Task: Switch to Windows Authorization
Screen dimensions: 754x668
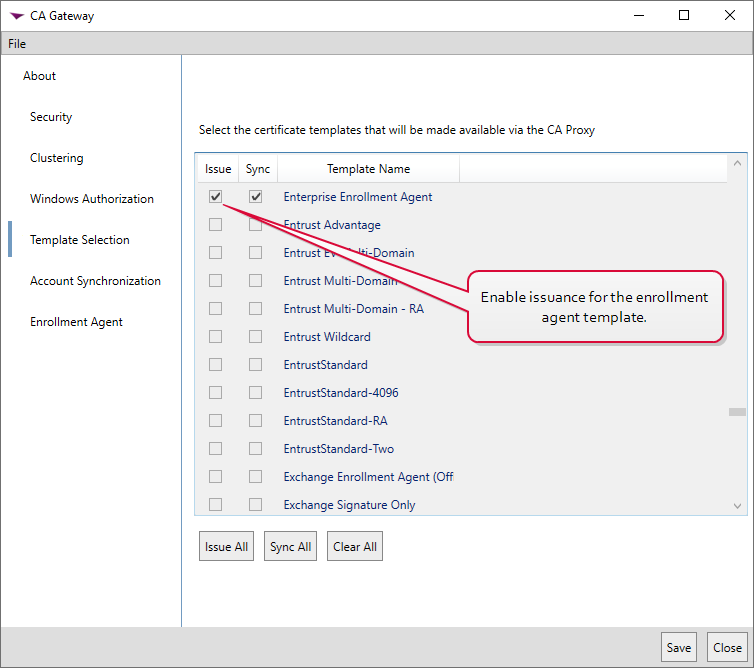Action: (x=92, y=199)
